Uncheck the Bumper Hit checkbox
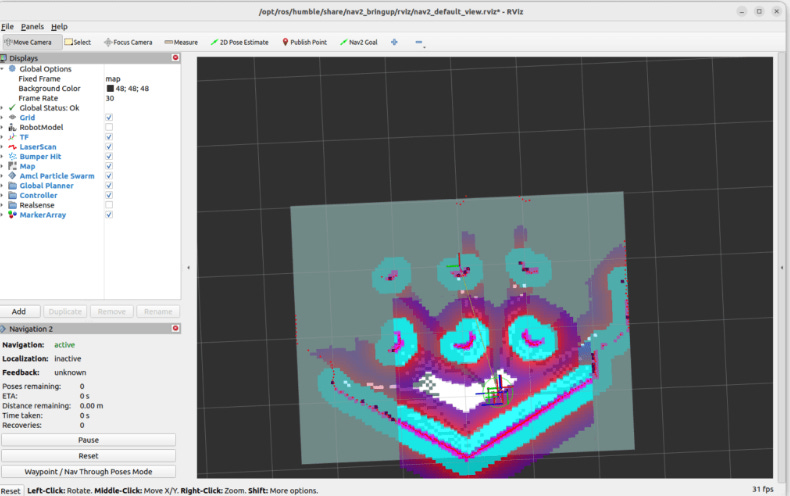Viewport: 790px width, 496px height. tap(109, 156)
